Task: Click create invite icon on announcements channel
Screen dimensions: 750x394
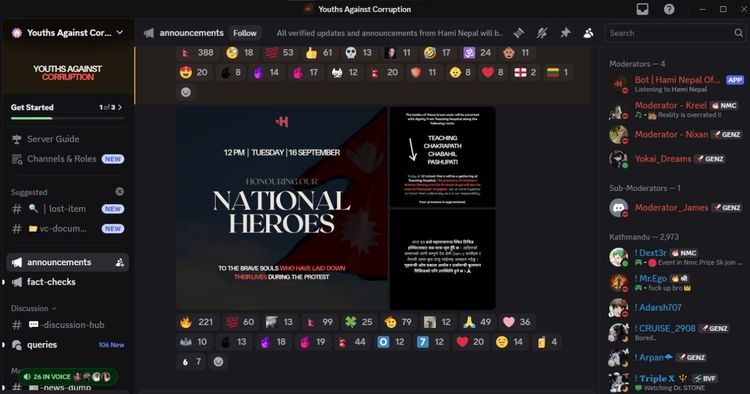Action: (120, 262)
